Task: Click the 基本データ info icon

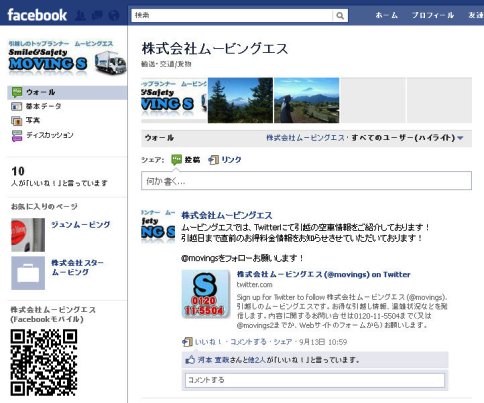Action: click(x=17, y=106)
